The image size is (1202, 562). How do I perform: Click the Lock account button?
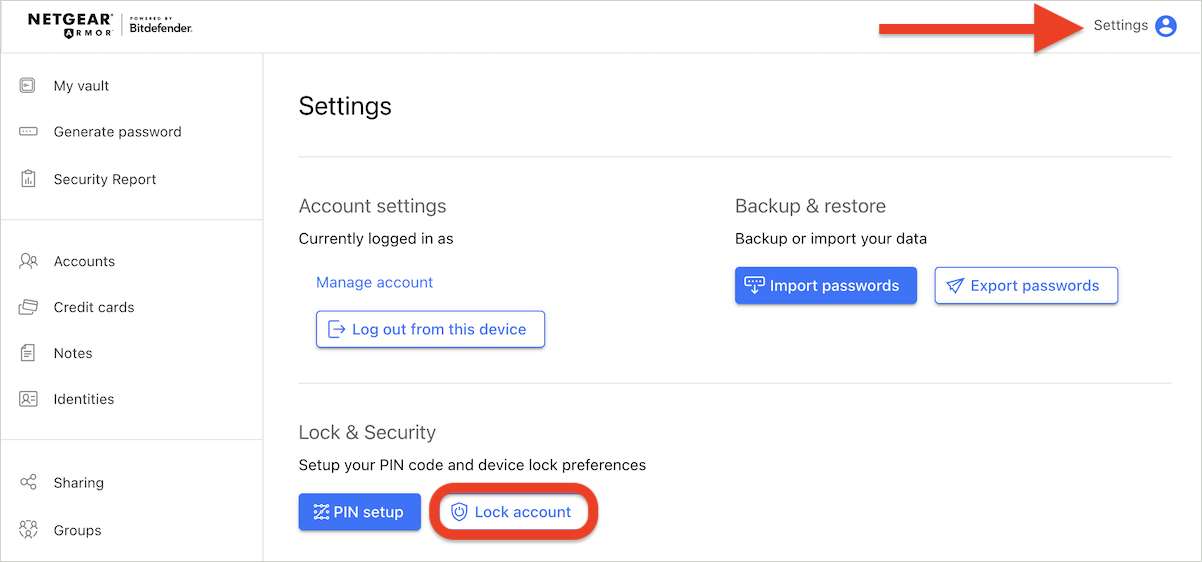click(513, 512)
